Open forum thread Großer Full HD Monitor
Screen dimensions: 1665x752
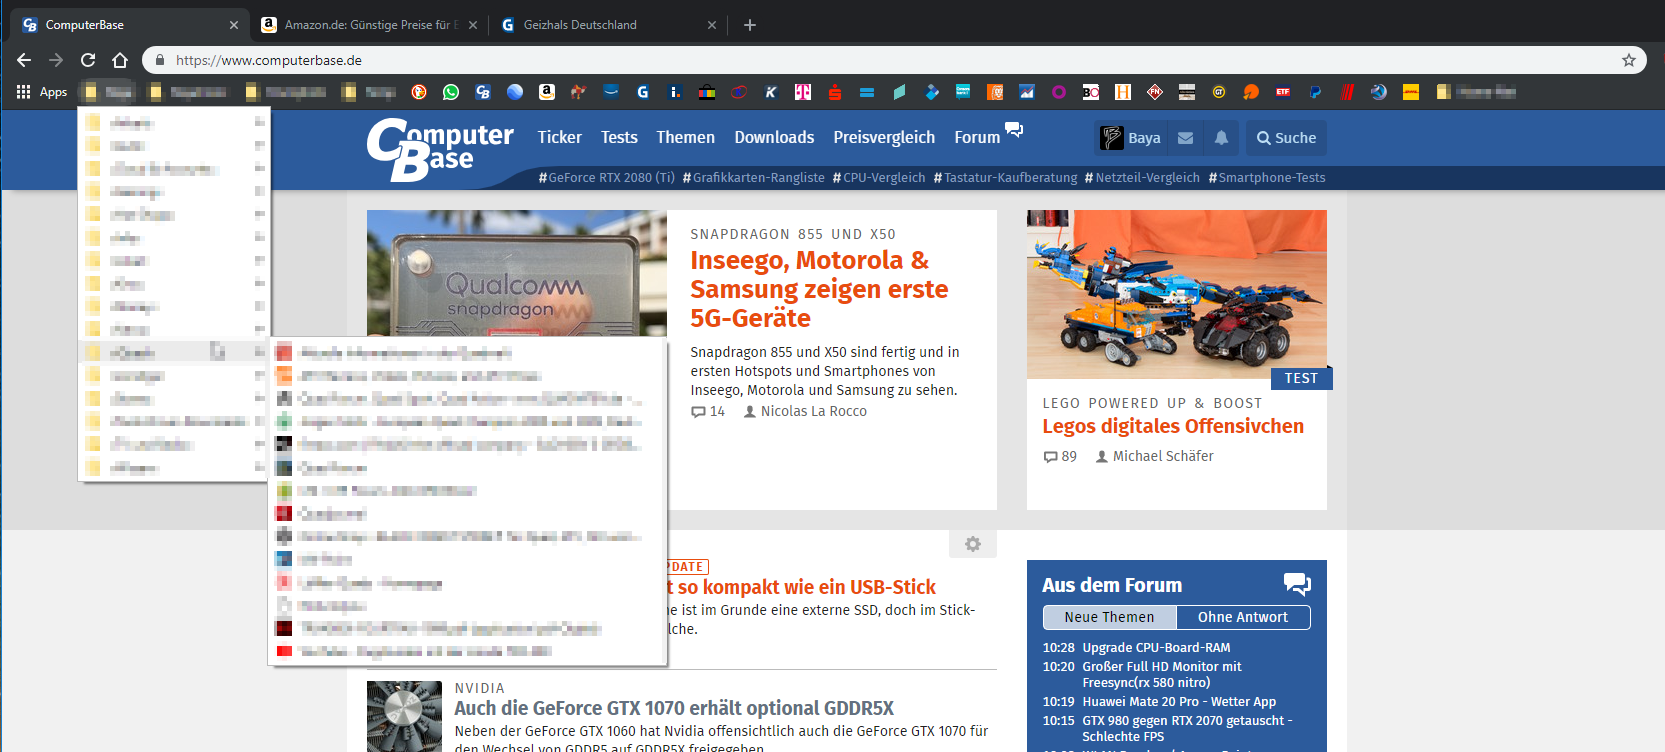click(x=1162, y=674)
